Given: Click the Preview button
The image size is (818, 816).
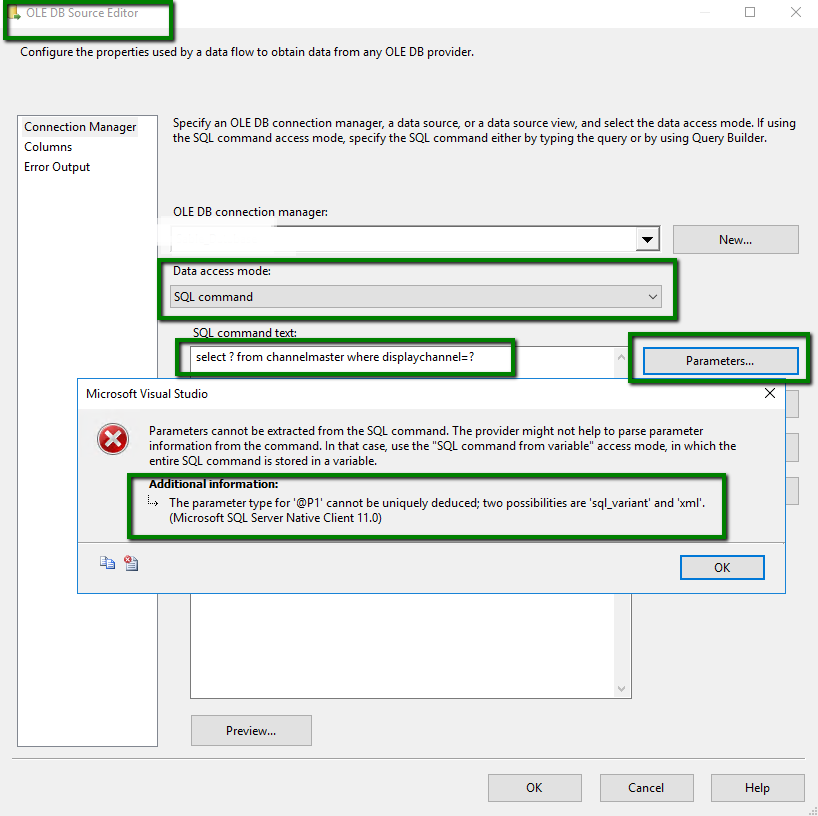Looking at the screenshot, I should [x=251, y=730].
